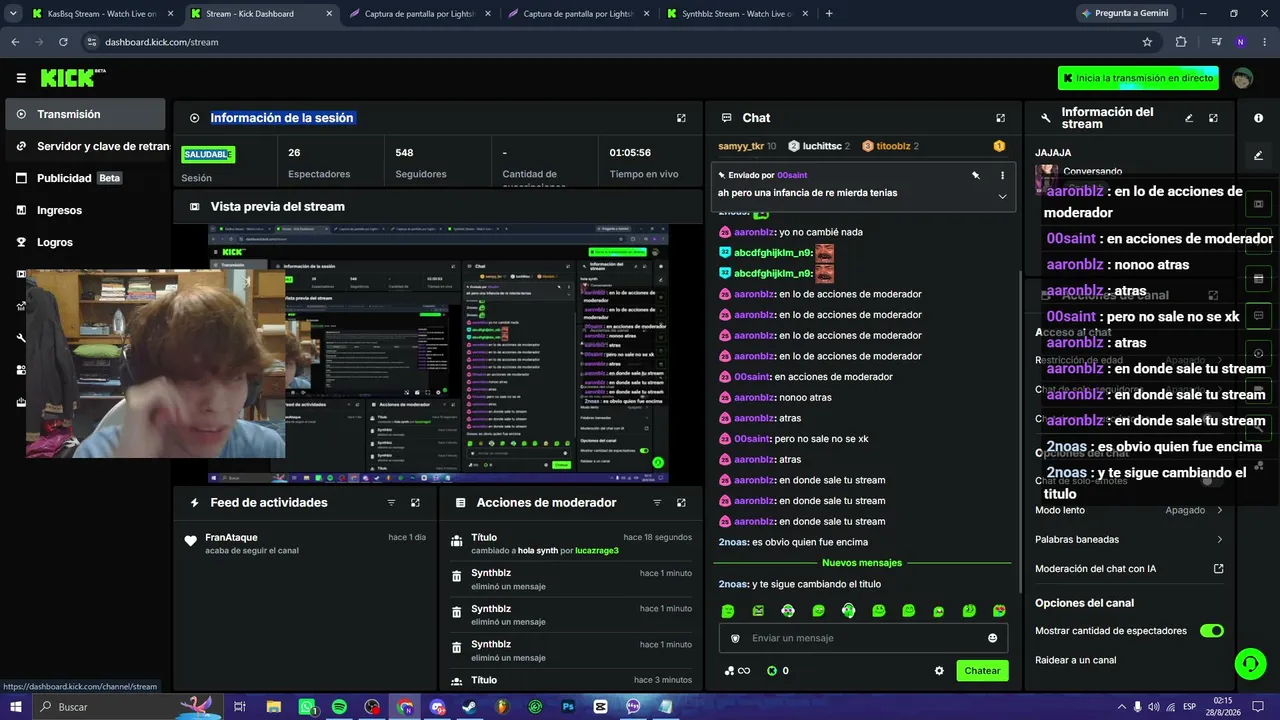This screenshot has width=1280, height=720.
Task: Jump to Nuevos mensajes divider label
Action: click(862, 563)
